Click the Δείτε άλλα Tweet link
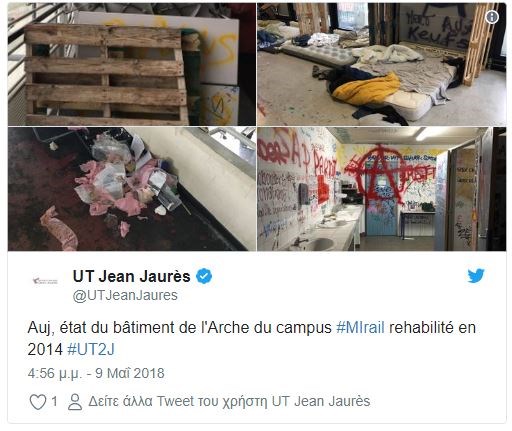This screenshot has width=512, height=431. [x=229, y=401]
